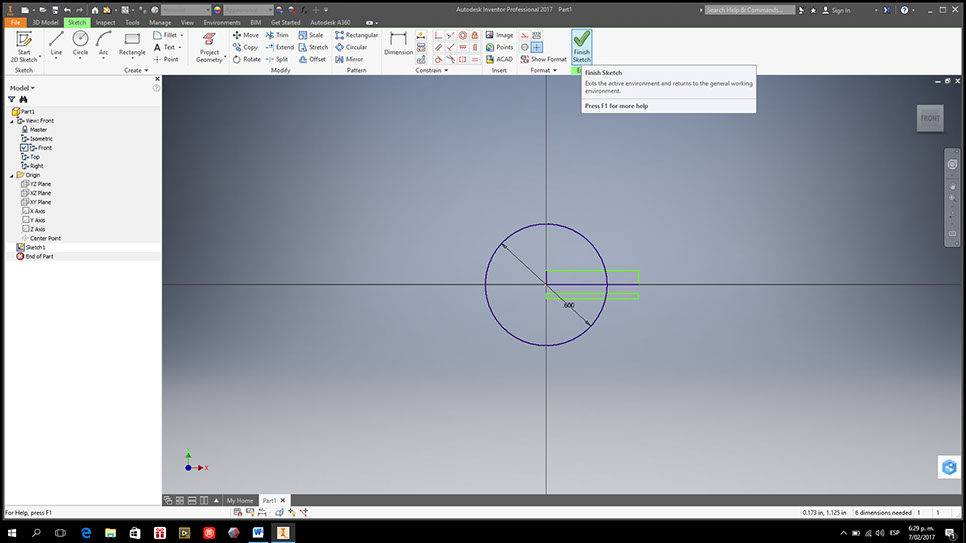Insert an Image into the sketch
This screenshot has width=966, height=543.
click(499, 35)
